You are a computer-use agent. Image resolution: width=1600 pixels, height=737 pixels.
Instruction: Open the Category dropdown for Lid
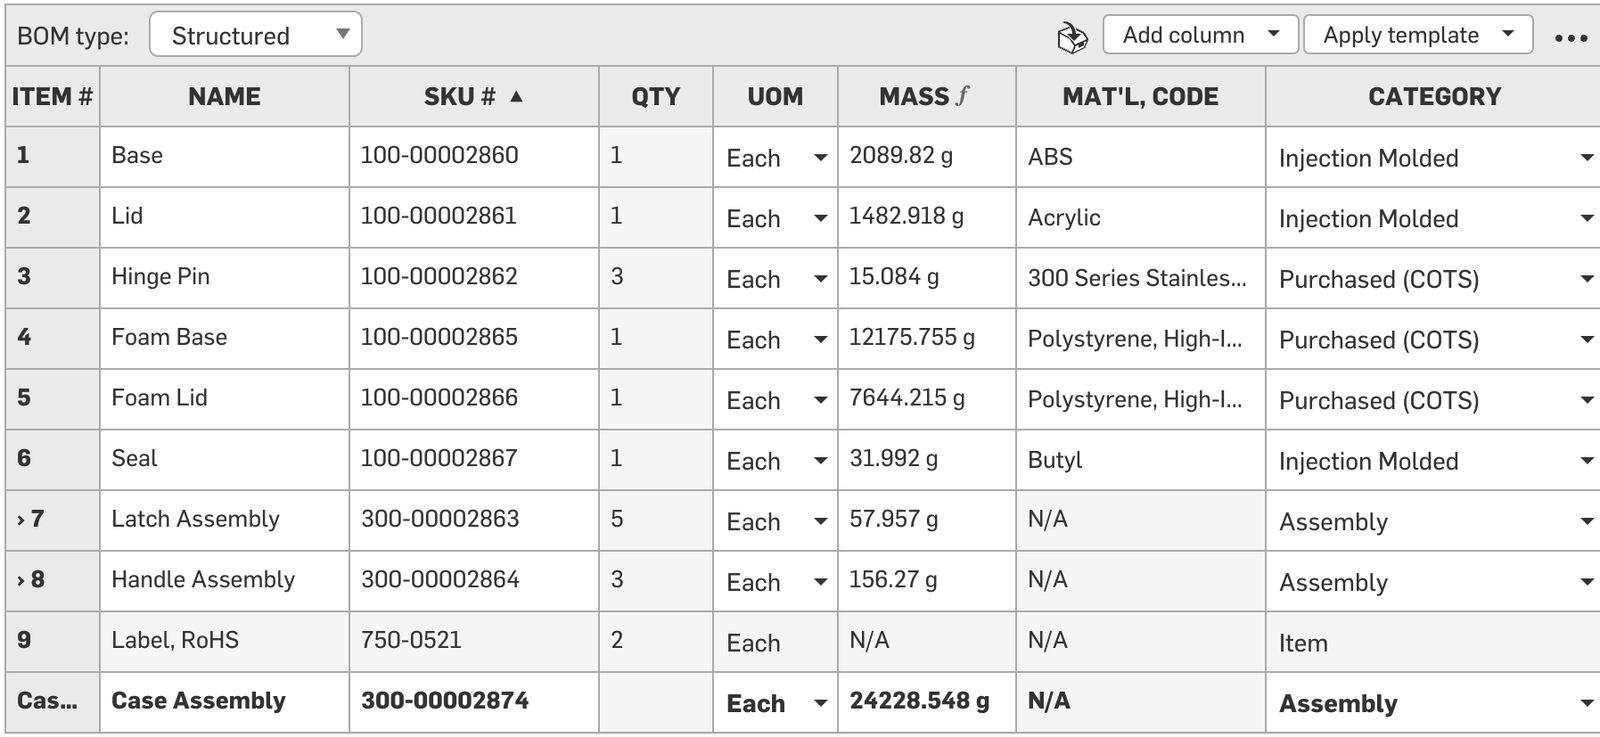1586,219
